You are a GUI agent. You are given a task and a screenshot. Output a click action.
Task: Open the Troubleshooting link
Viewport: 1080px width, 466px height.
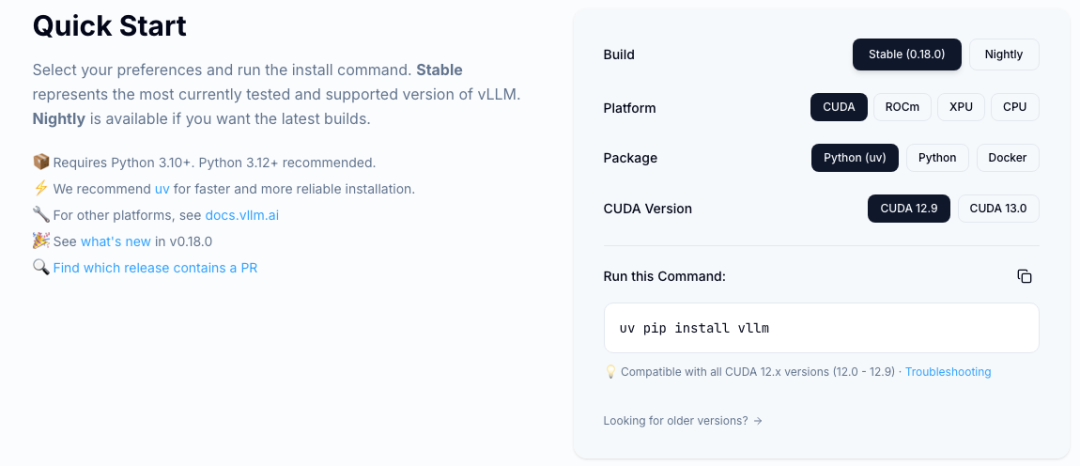point(948,372)
